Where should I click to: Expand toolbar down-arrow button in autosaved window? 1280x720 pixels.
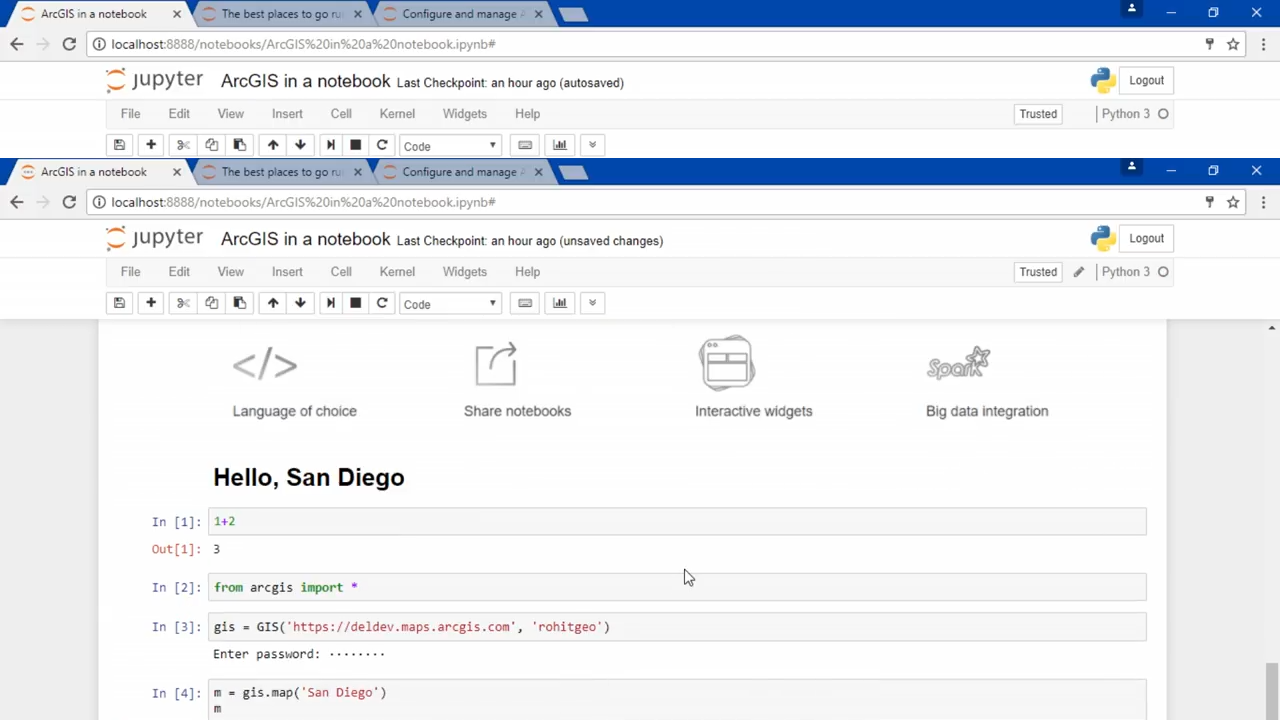click(x=592, y=145)
